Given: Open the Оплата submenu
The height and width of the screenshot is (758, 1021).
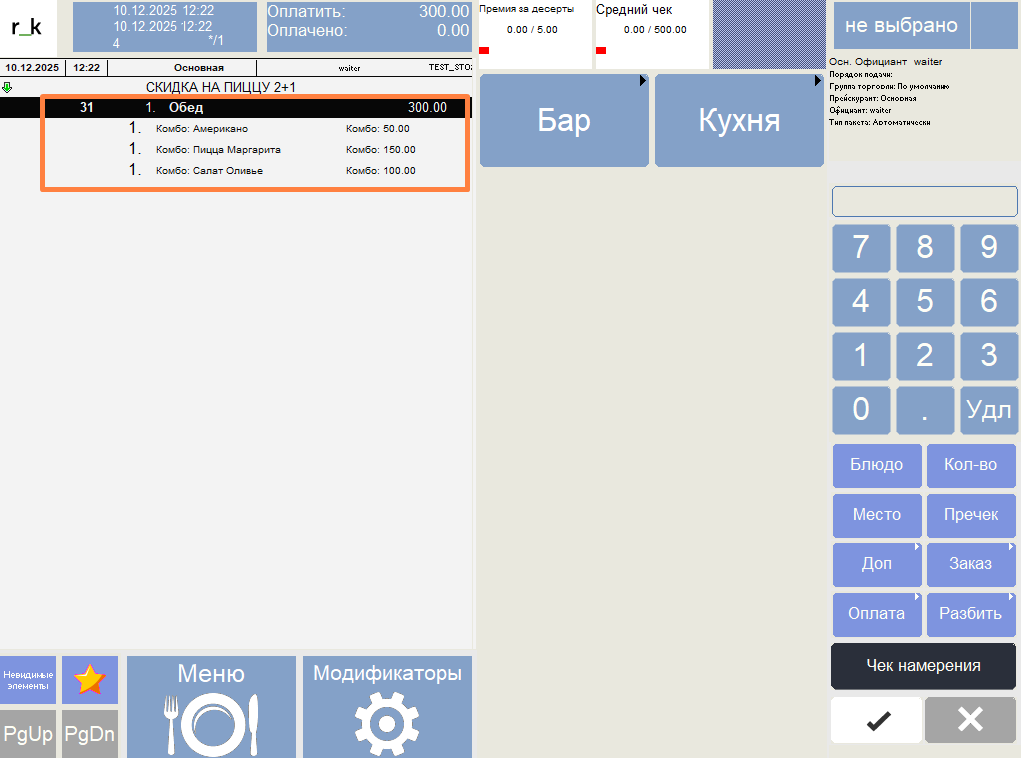Looking at the screenshot, I should (877, 614).
